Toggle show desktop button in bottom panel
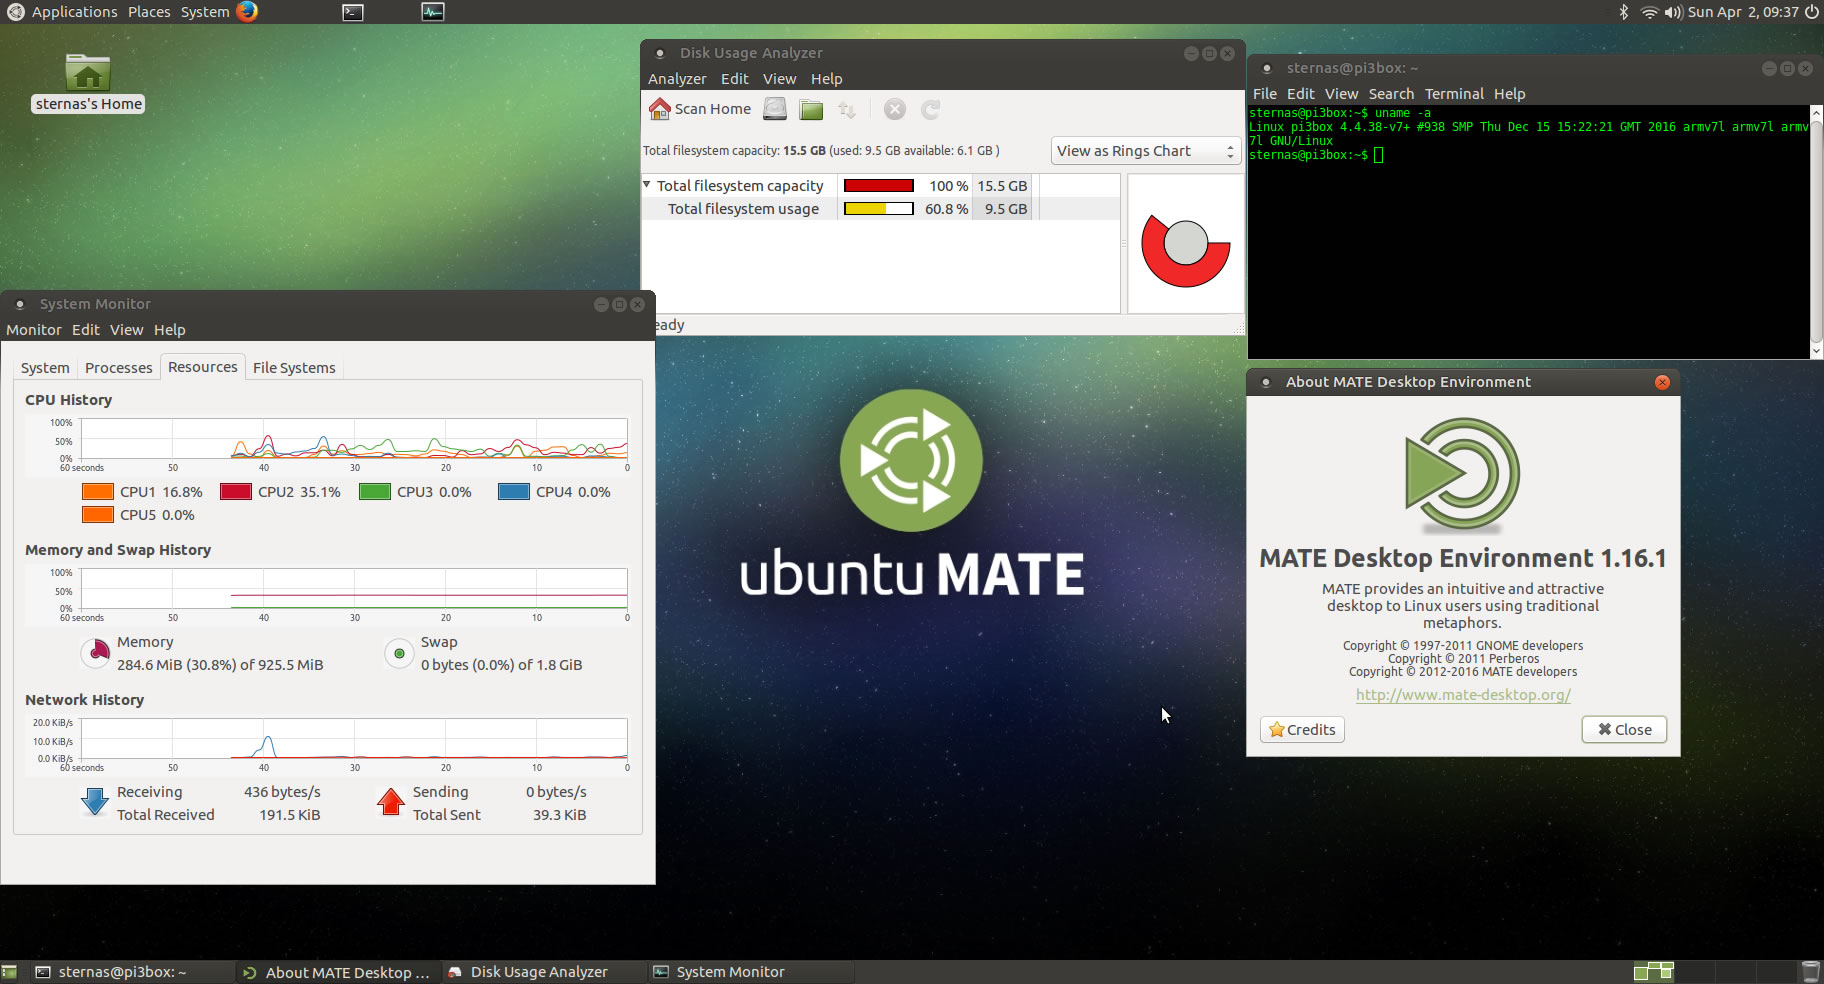The width and height of the screenshot is (1824, 984). point(9,972)
